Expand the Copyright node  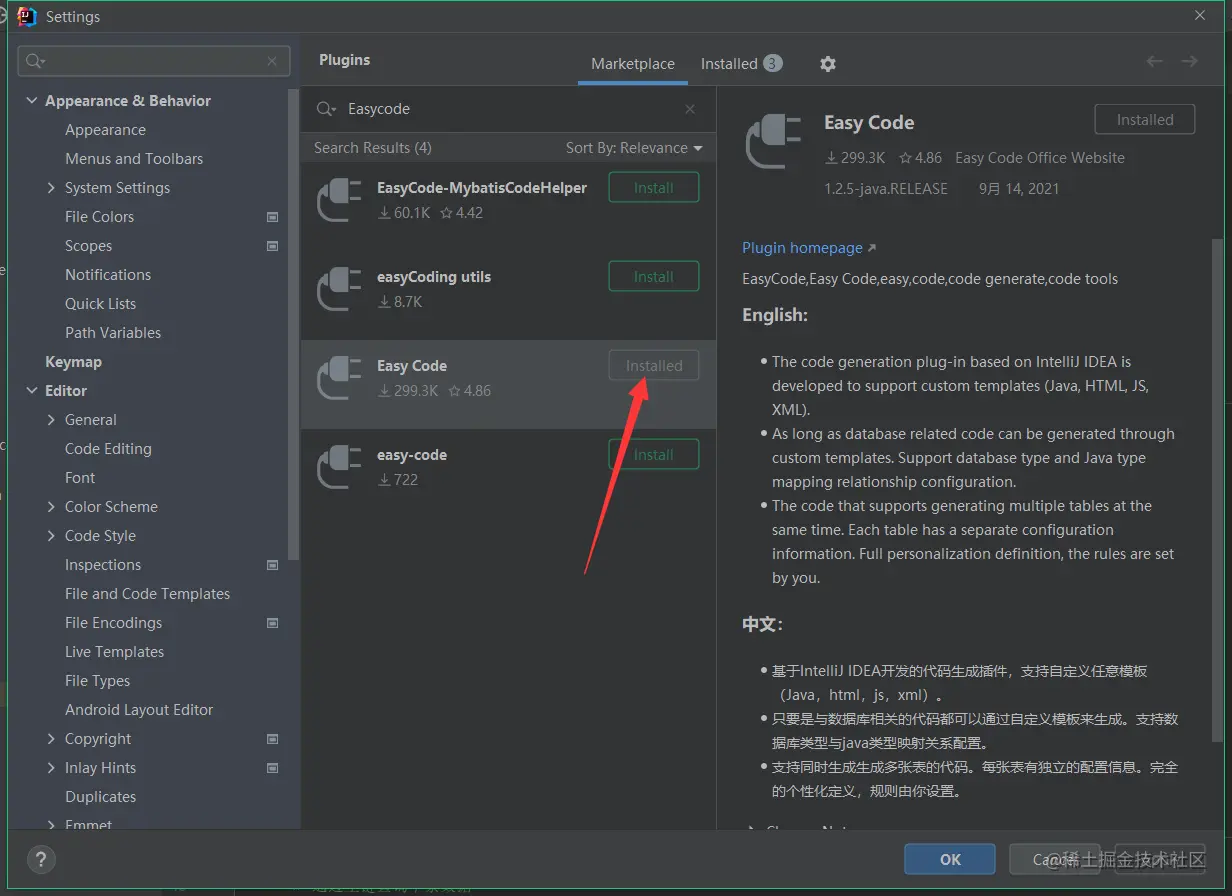[51, 739]
